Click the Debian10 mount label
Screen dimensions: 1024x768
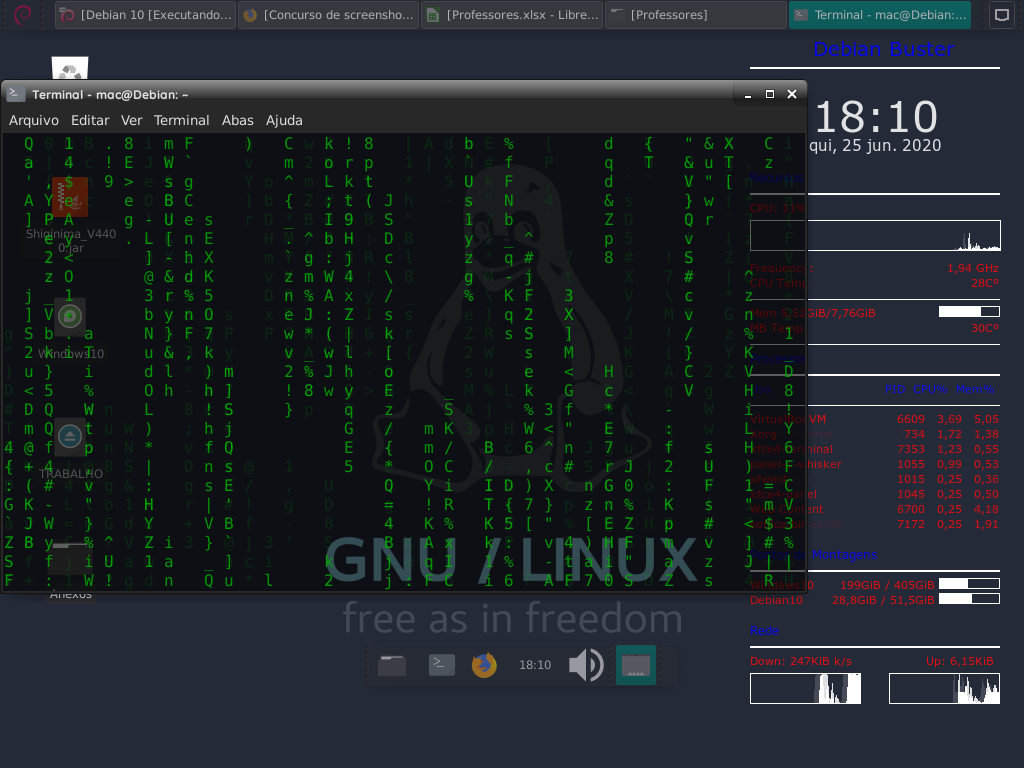[x=776, y=600]
